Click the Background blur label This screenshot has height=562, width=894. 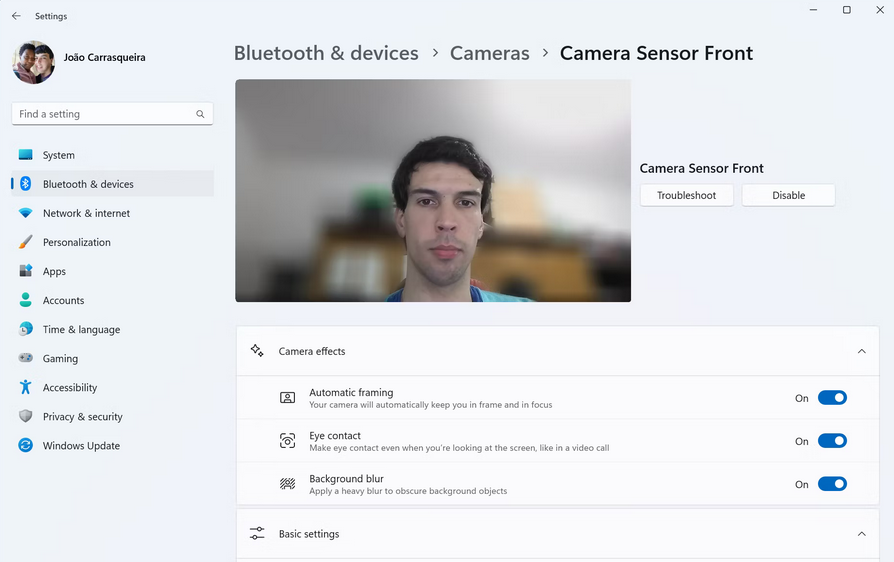pos(346,479)
